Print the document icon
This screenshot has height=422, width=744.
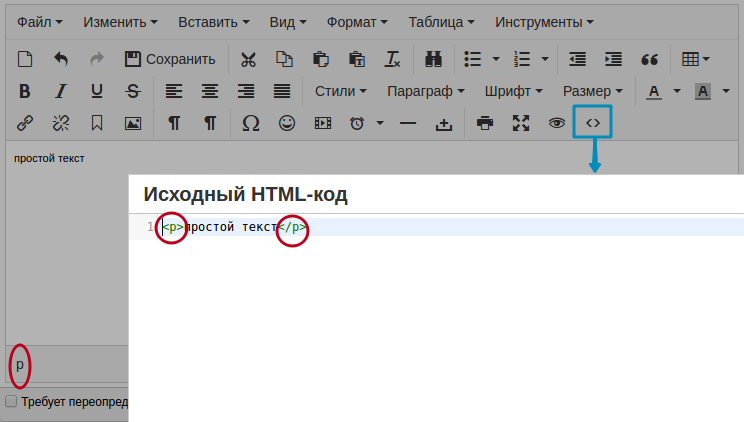point(484,123)
